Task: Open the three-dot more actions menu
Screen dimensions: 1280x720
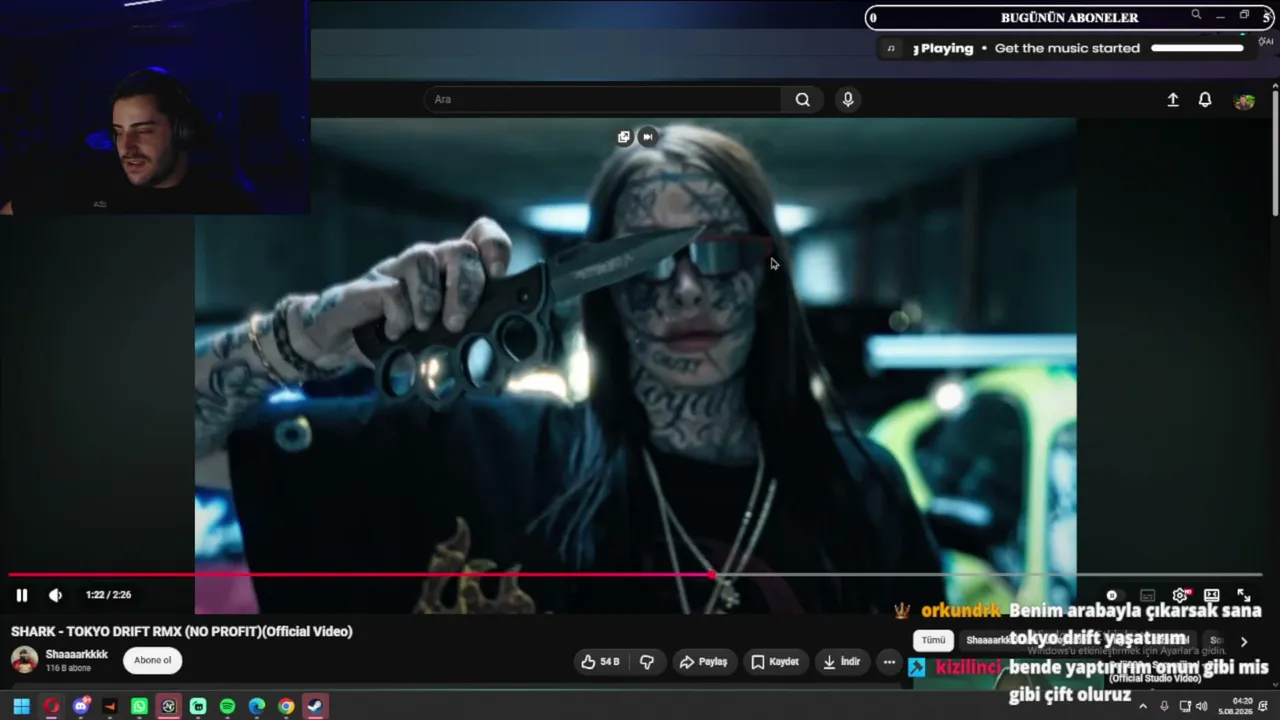Action: [x=889, y=662]
